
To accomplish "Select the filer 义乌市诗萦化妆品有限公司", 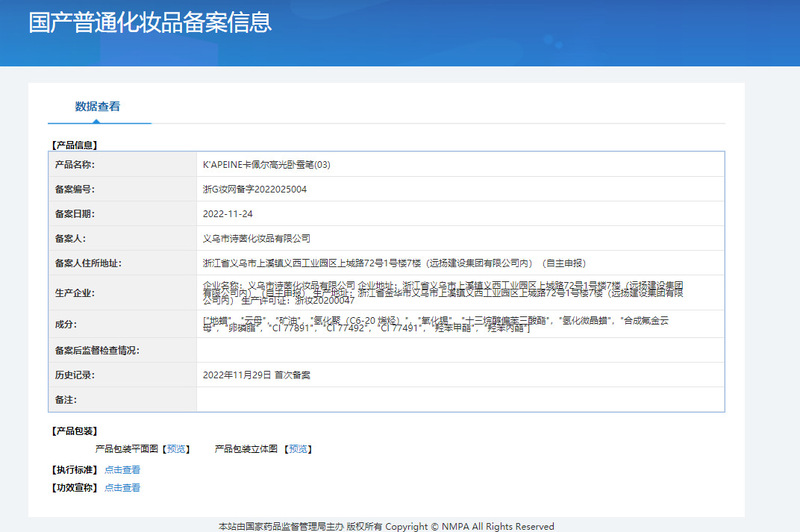I will [x=257, y=238].
